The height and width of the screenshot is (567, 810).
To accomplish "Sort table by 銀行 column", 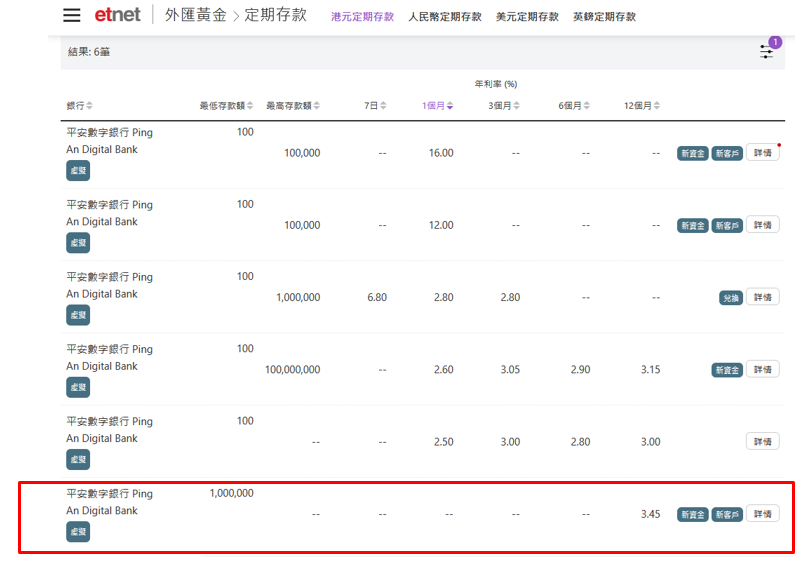I will 80,106.
